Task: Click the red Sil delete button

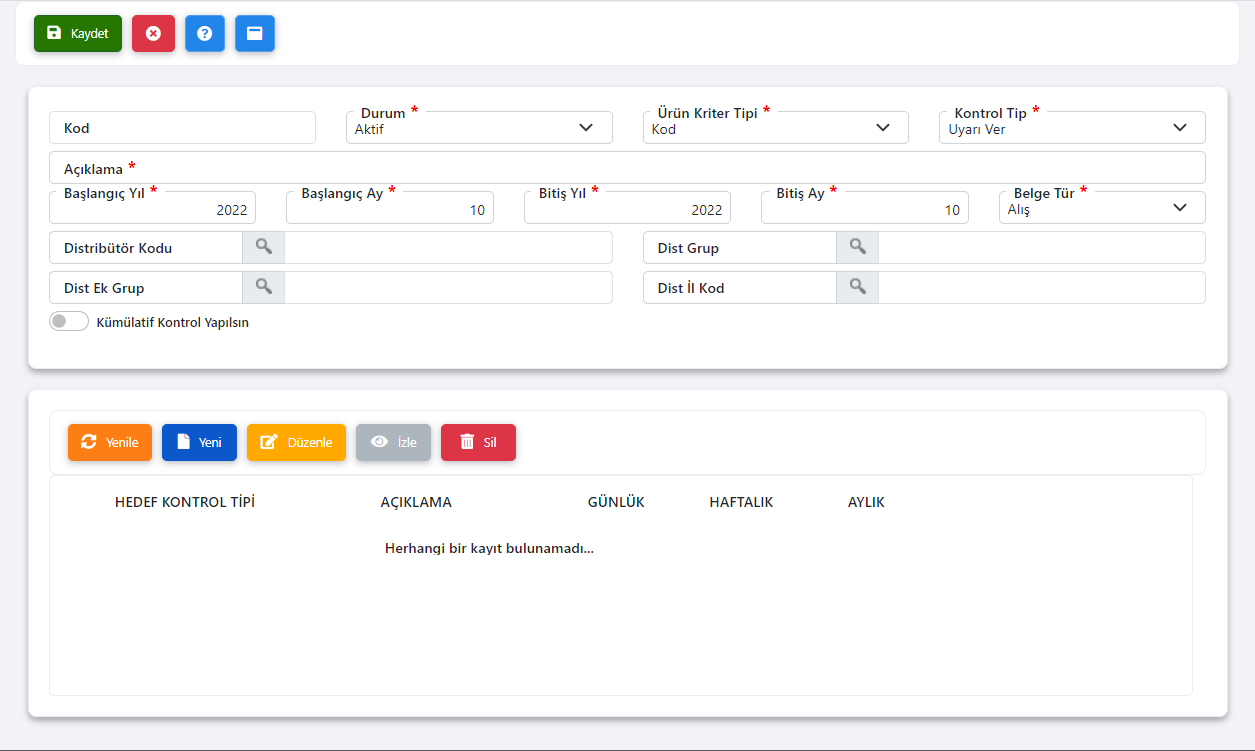Action: point(478,442)
